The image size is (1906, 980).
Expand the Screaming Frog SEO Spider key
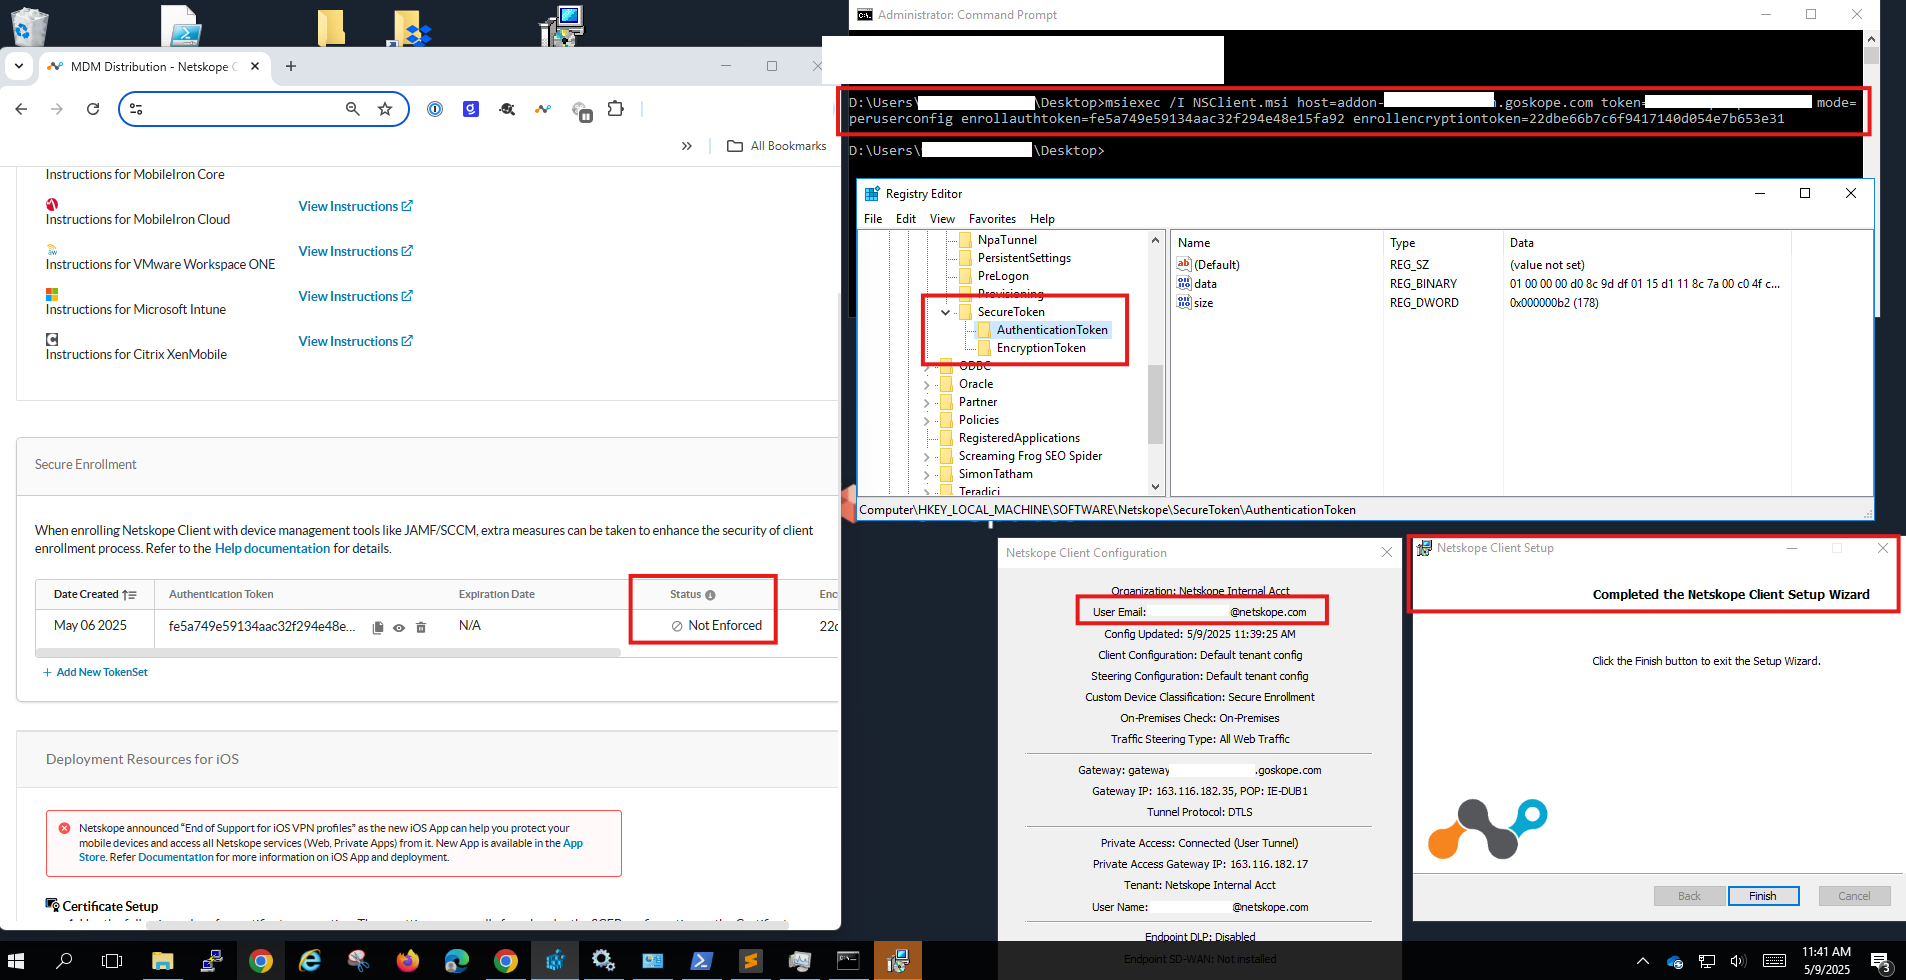(x=926, y=456)
